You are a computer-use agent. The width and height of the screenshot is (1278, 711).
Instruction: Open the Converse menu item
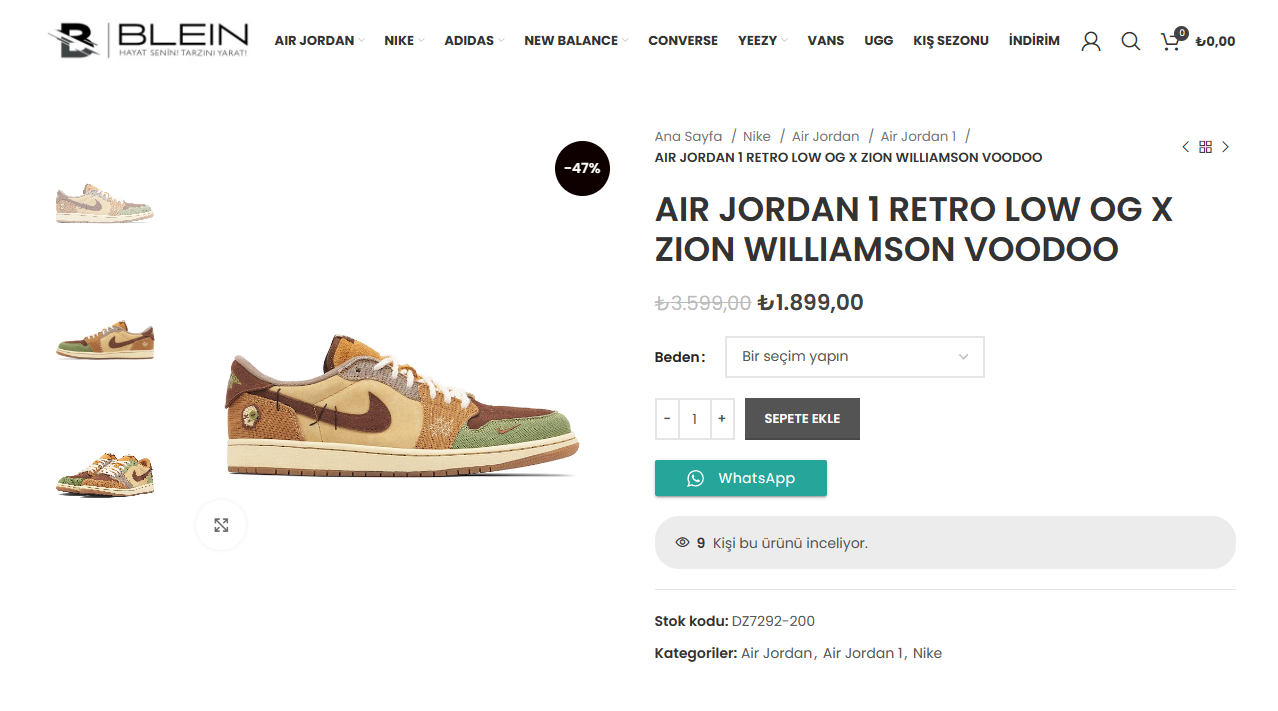coord(683,41)
